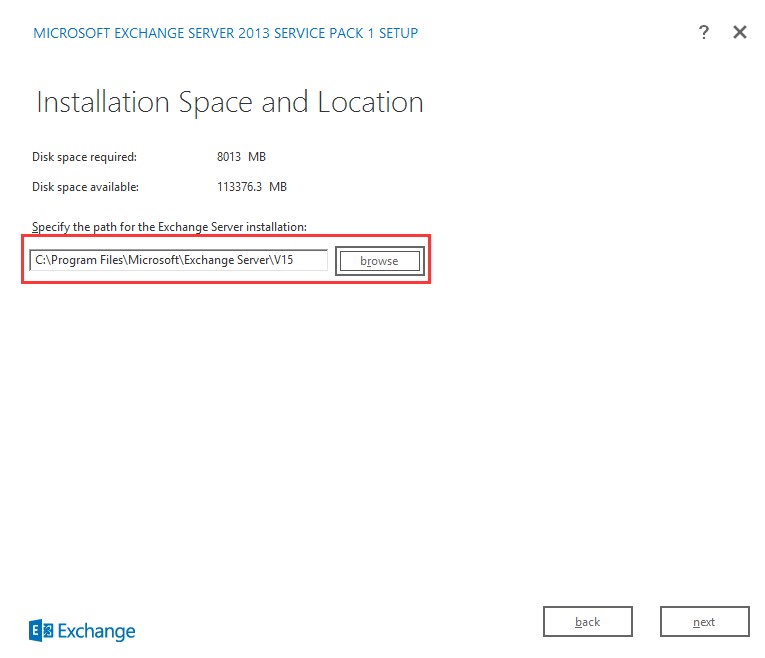Click the blue Exchange logo icon
765x658 pixels.
tap(41, 630)
